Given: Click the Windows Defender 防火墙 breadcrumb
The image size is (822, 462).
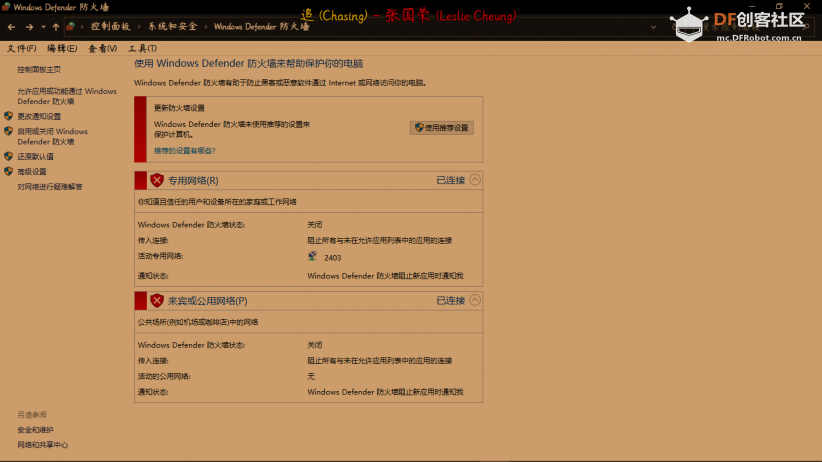Looking at the screenshot, I should pyautogui.click(x=261, y=26).
